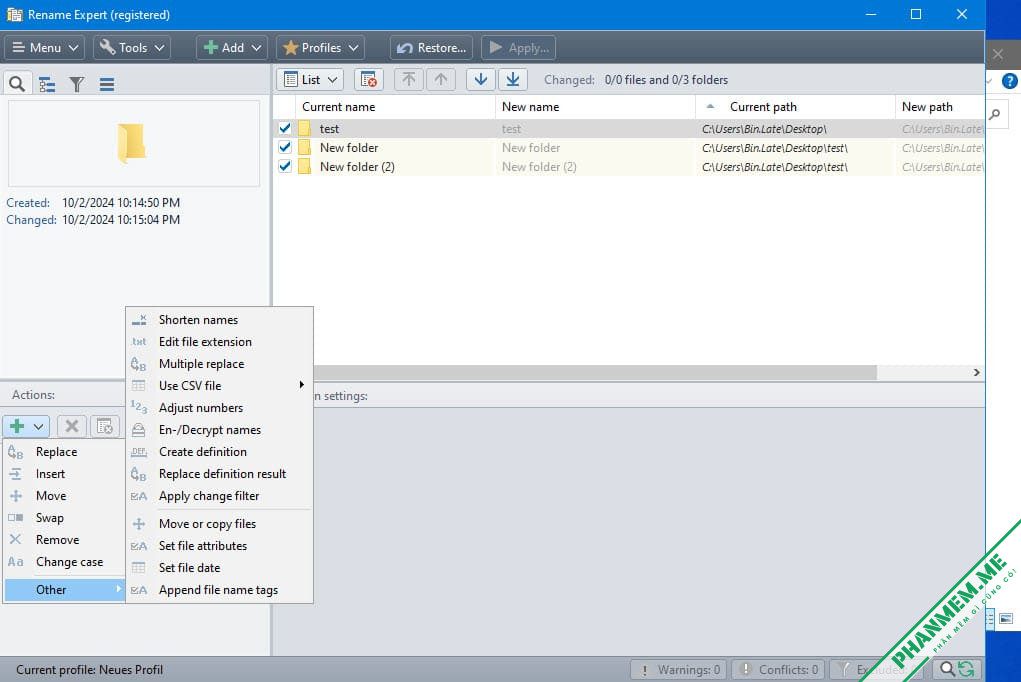Viewport: 1021px width, 682px height.
Task: Click the preview magnifier in status bar
Action: [x=947, y=669]
